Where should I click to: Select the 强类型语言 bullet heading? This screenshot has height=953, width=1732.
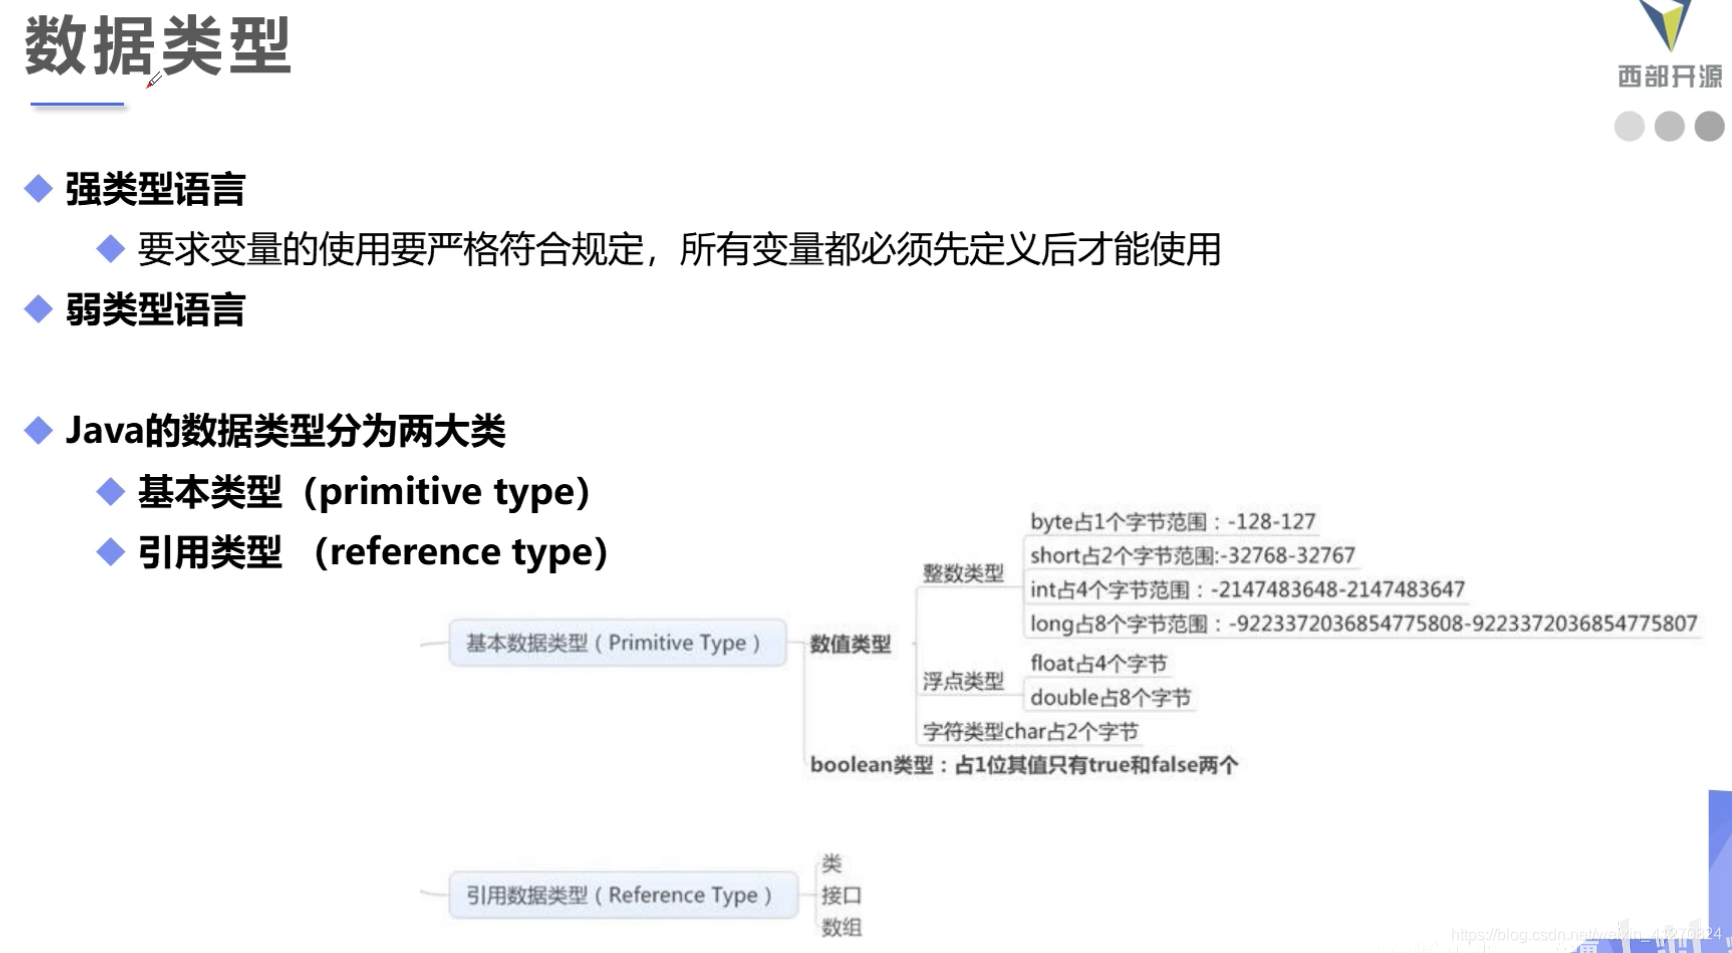pyautogui.click(x=155, y=189)
